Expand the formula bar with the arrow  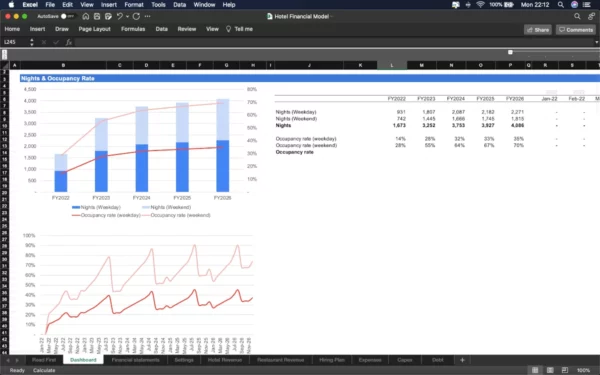pos(597,42)
